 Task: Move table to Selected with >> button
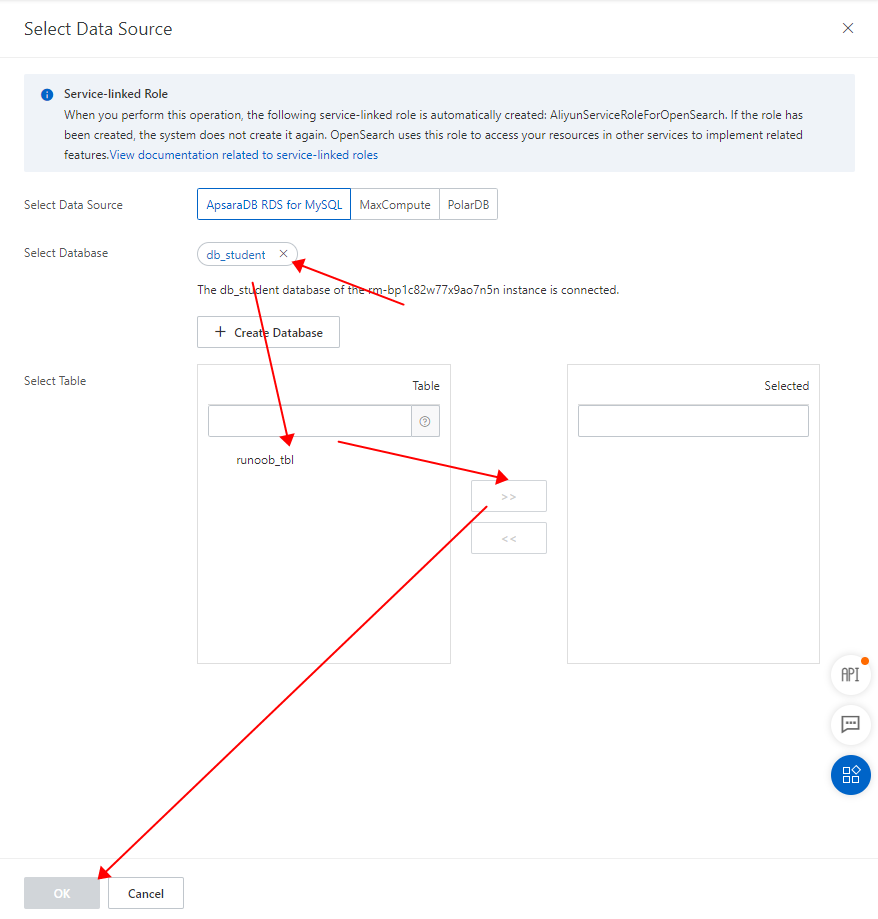pos(509,496)
